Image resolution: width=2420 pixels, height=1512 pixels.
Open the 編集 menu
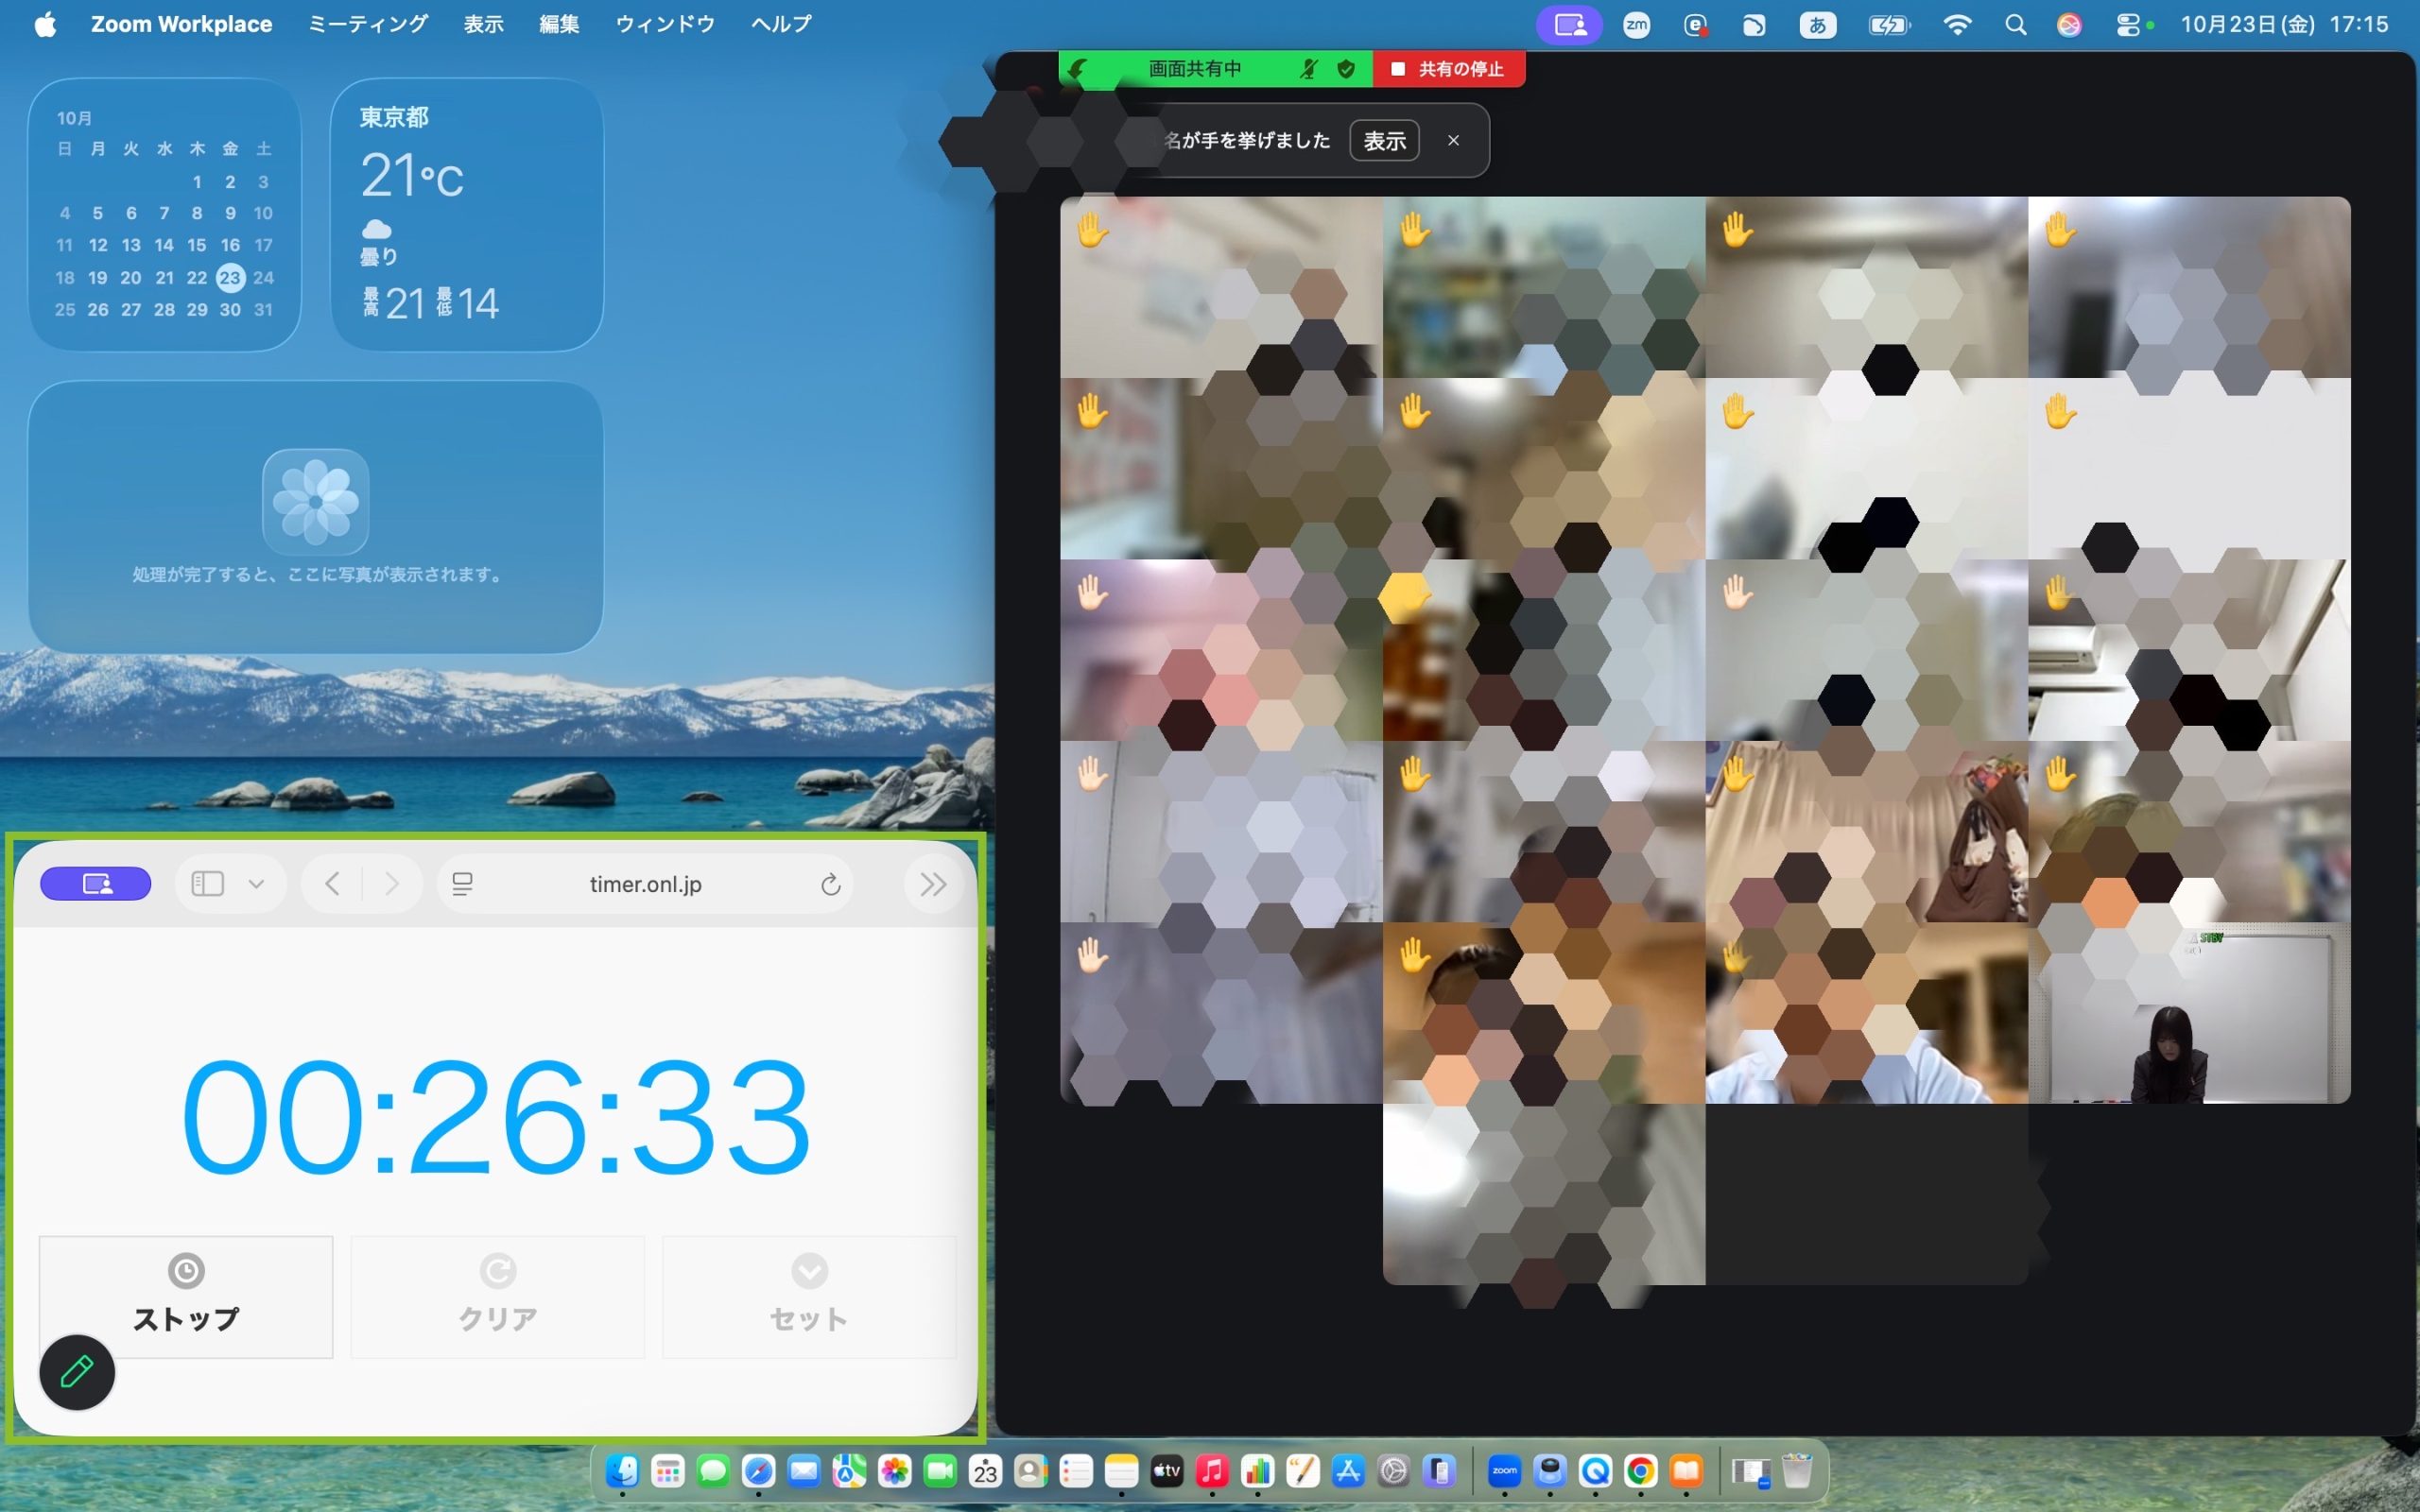pyautogui.click(x=559, y=24)
